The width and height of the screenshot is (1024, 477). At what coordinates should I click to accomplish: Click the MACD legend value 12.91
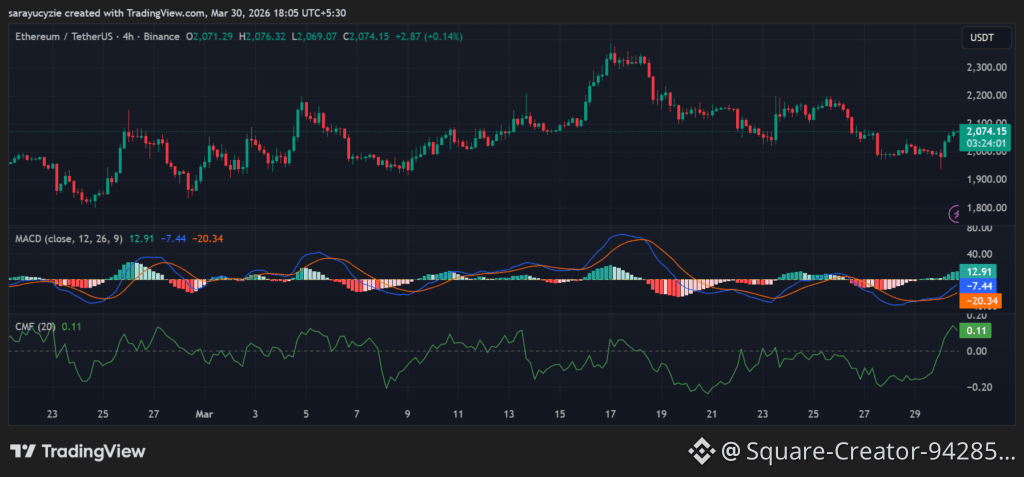coord(142,238)
